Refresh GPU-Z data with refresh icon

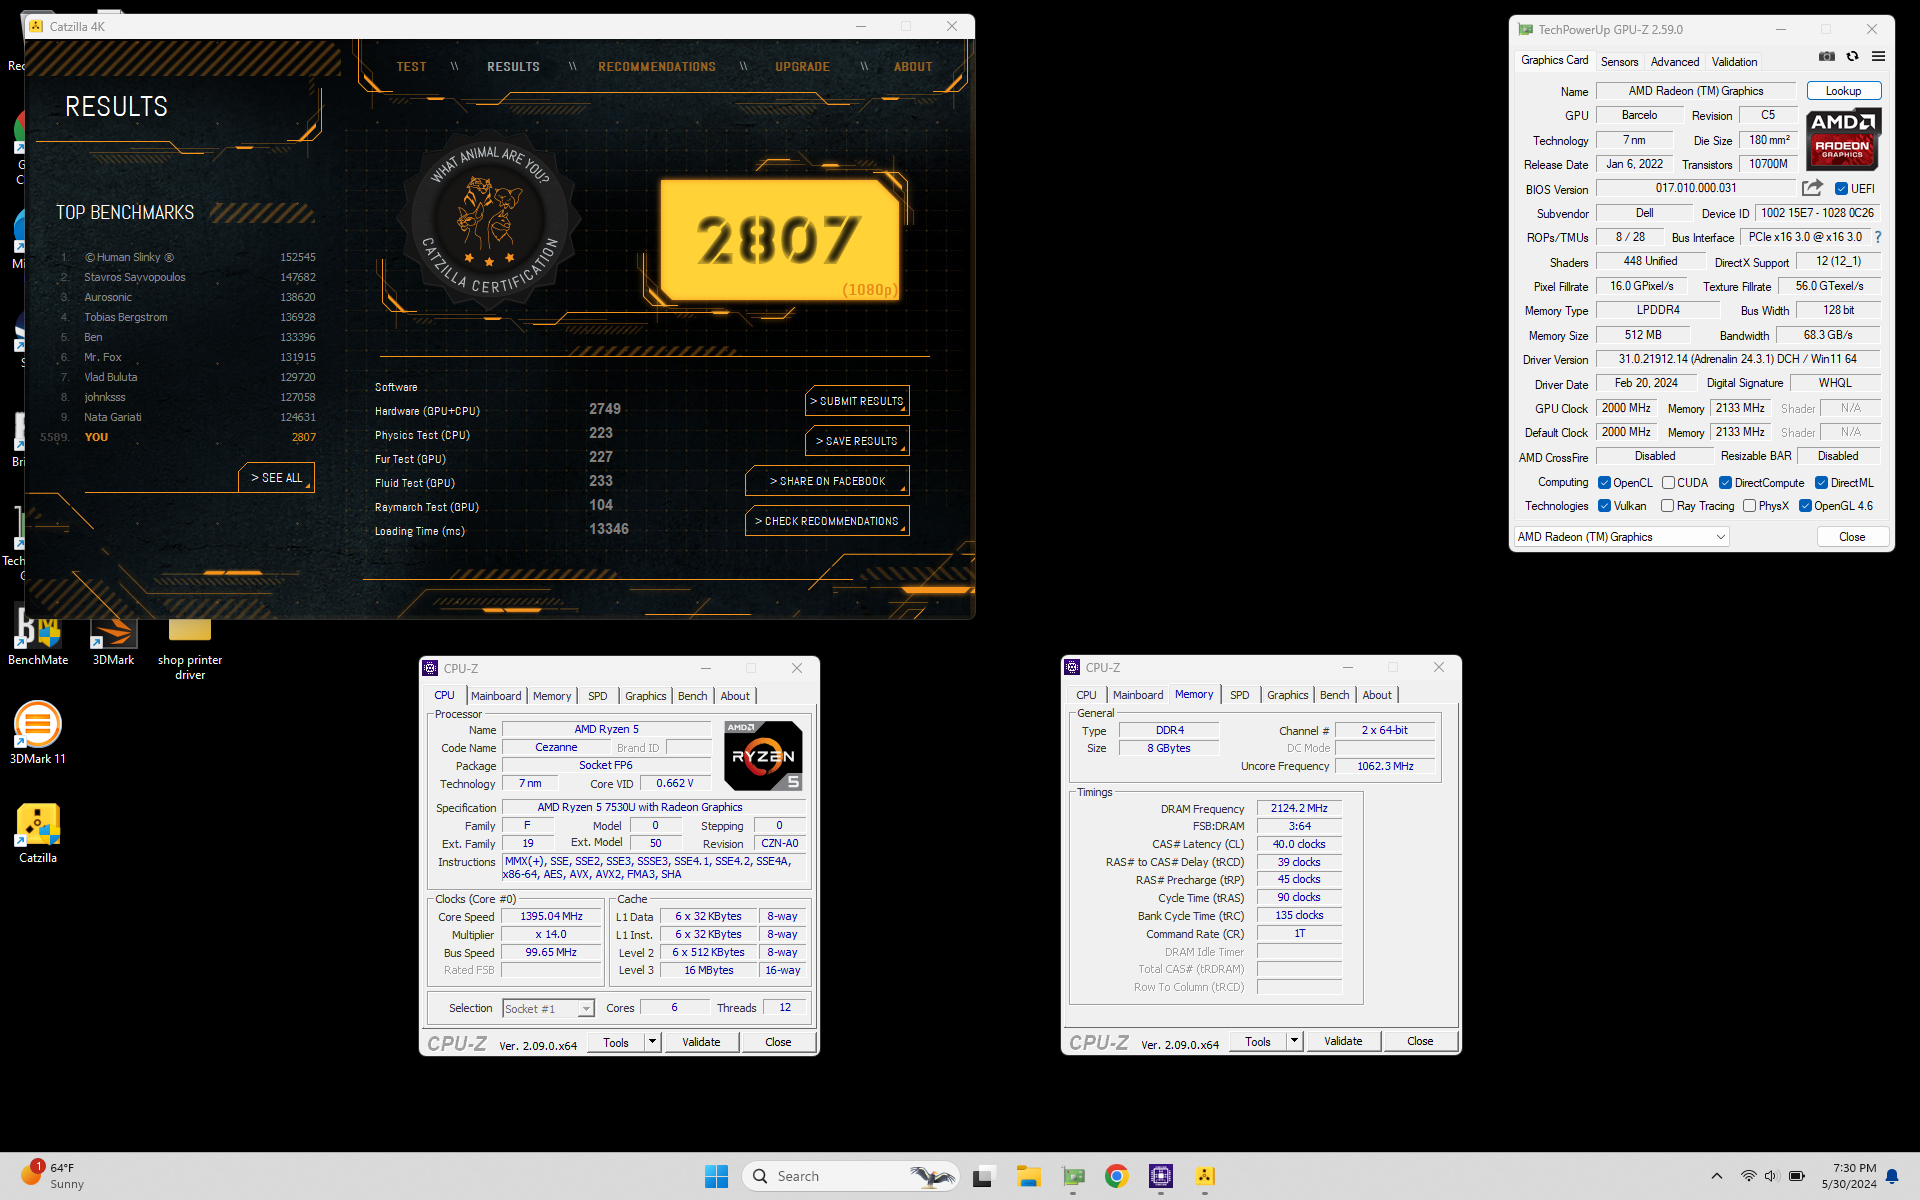(1852, 57)
